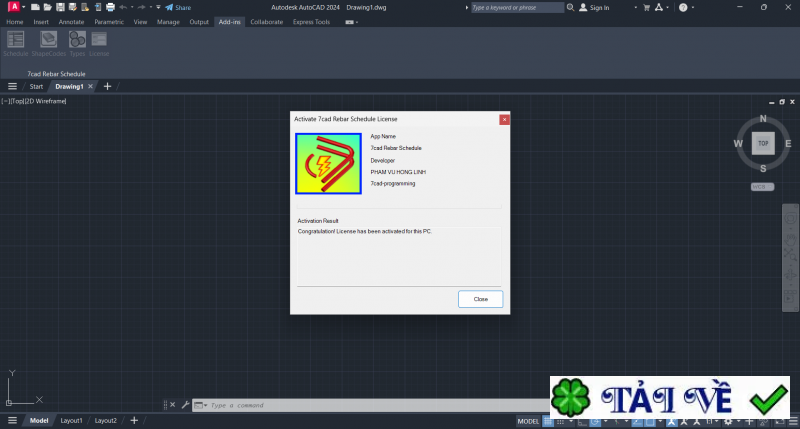Image resolution: width=800 pixels, height=429 pixels.
Task: Click the Open file folder icon
Action: click(47, 7)
